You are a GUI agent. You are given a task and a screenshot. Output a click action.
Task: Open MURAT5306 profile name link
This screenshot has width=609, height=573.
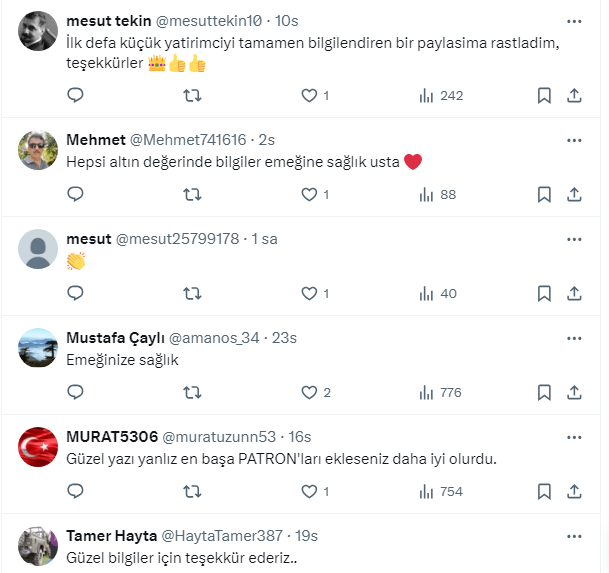click(x=110, y=437)
